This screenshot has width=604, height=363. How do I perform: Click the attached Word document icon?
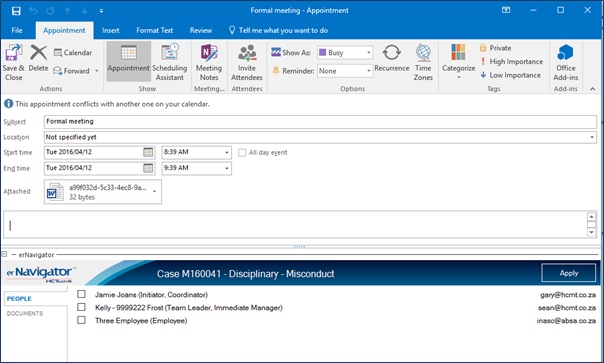[55, 192]
